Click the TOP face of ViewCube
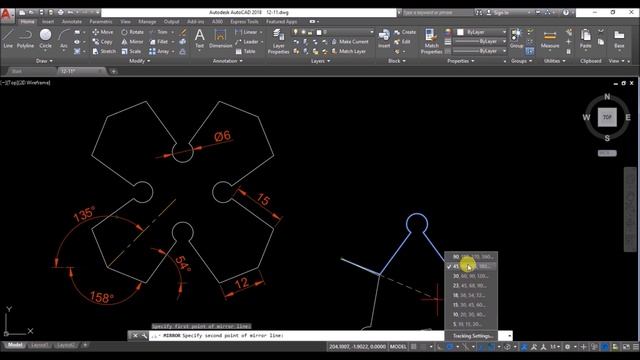This screenshot has width=640, height=360. pyautogui.click(x=607, y=117)
